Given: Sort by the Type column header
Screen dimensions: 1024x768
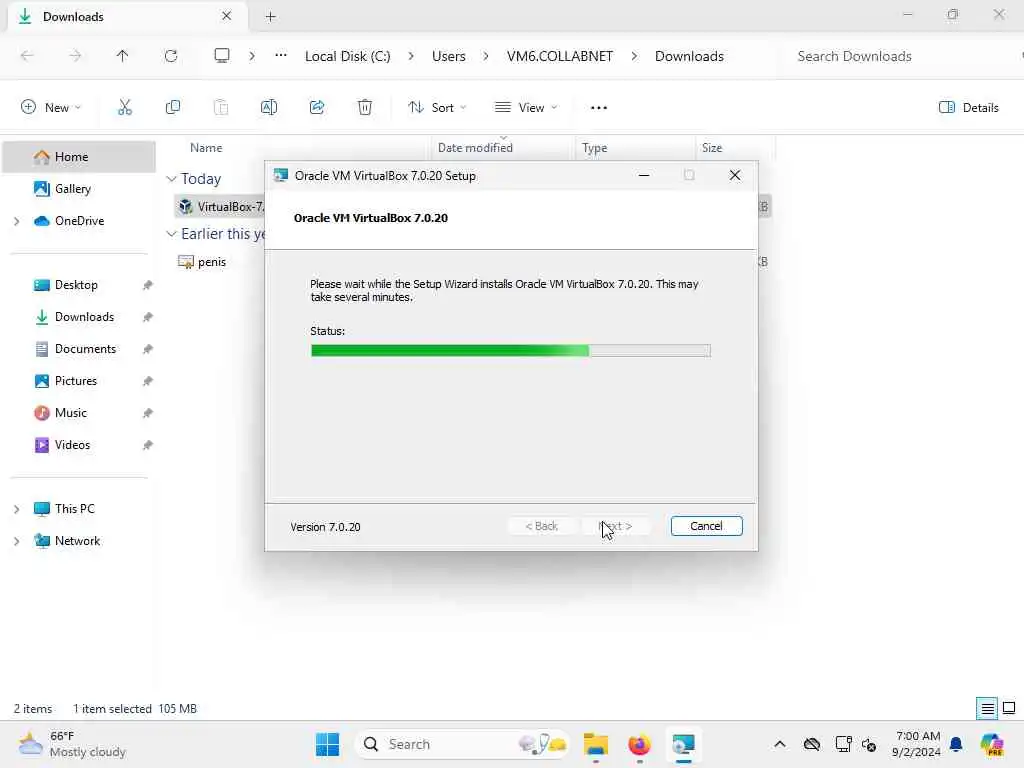Looking at the screenshot, I should [594, 148].
